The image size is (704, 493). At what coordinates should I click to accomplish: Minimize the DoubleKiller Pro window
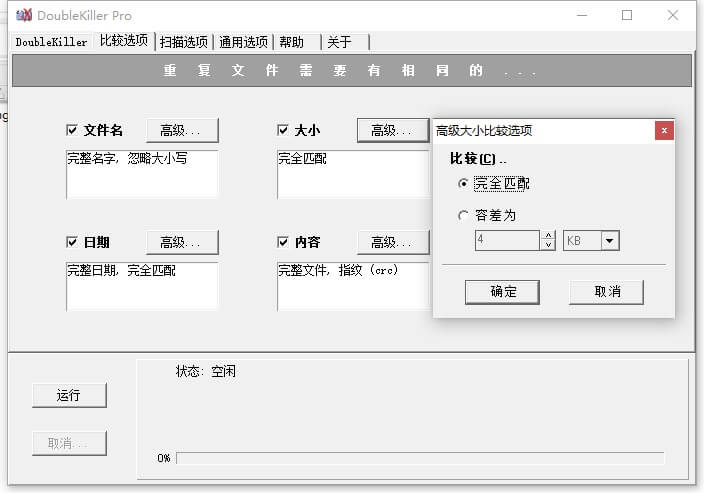(x=582, y=15)
